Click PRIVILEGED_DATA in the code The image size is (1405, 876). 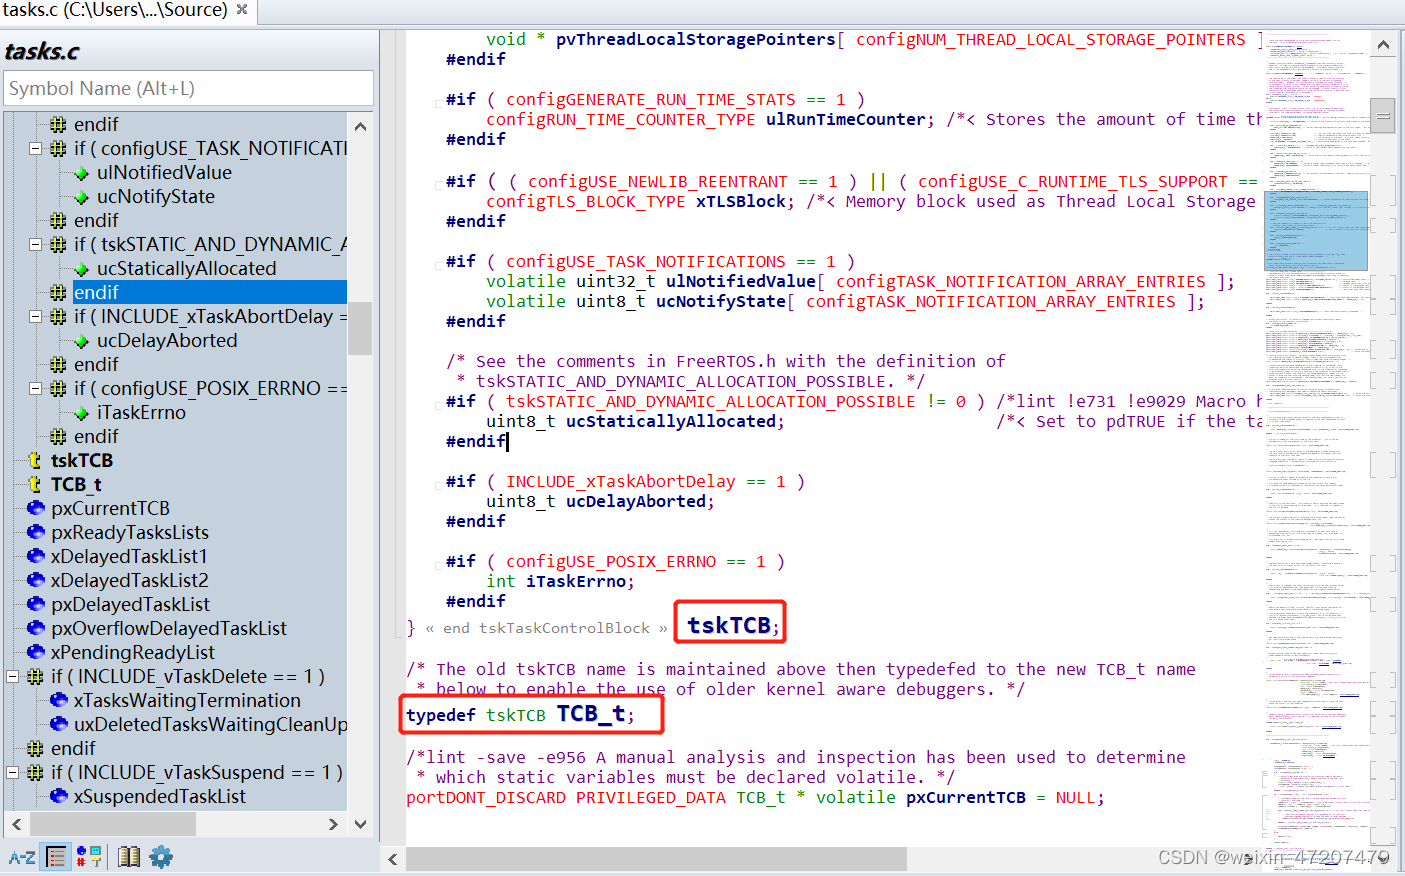[651, 798]
